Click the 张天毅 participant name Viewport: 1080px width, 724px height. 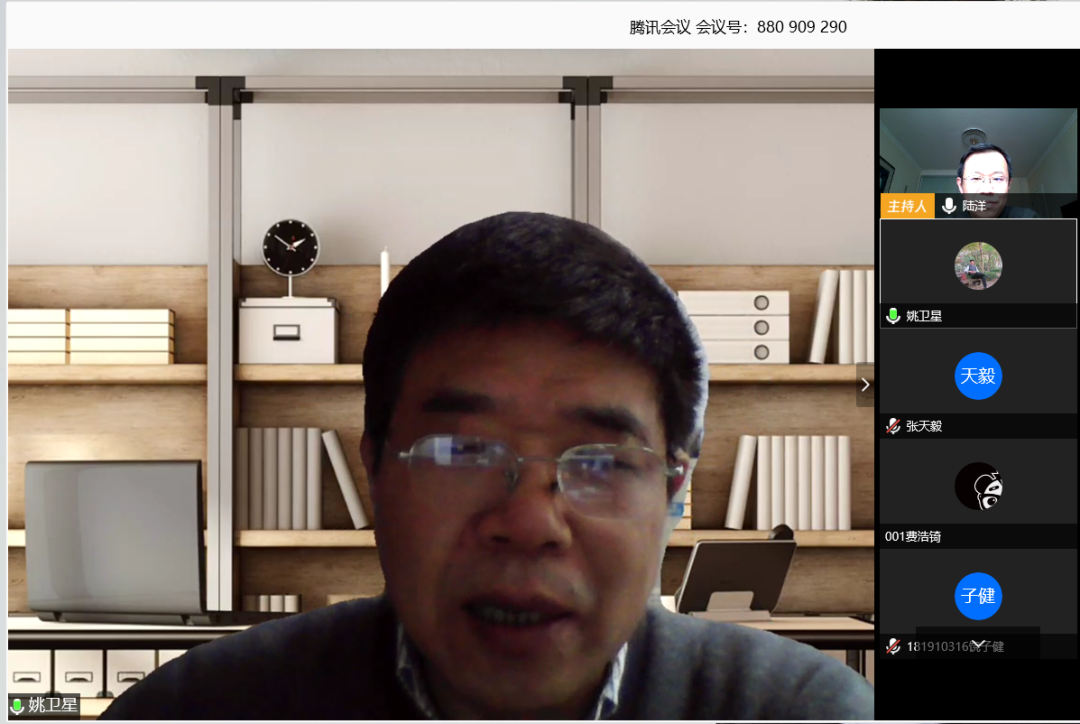(924, 426)
